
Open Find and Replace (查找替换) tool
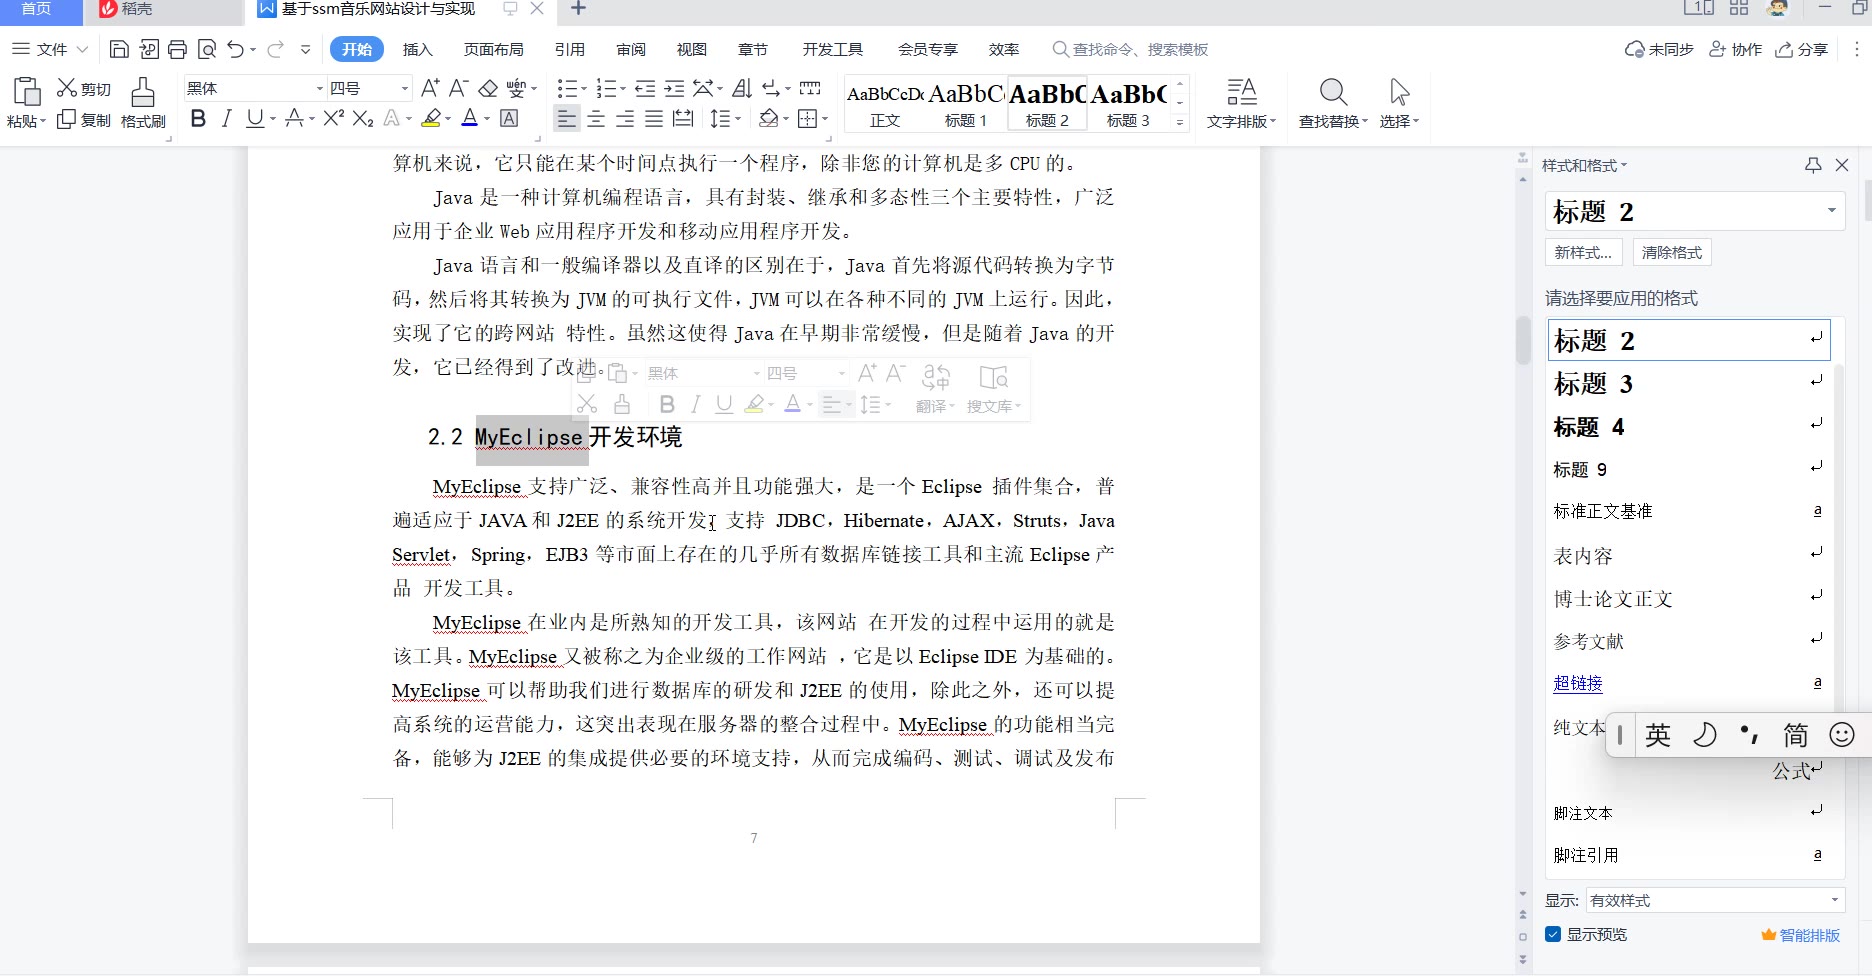1332,103
